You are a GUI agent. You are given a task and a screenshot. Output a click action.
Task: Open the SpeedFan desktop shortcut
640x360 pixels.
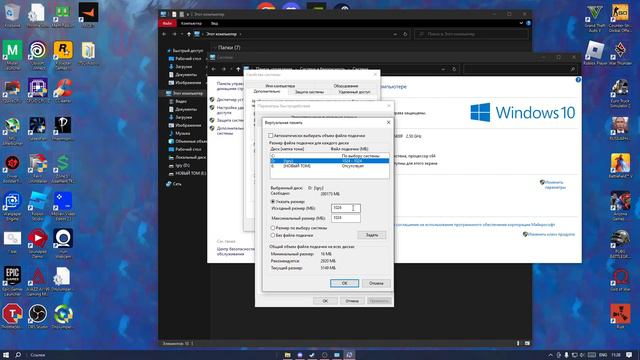(x=38, y=129)
